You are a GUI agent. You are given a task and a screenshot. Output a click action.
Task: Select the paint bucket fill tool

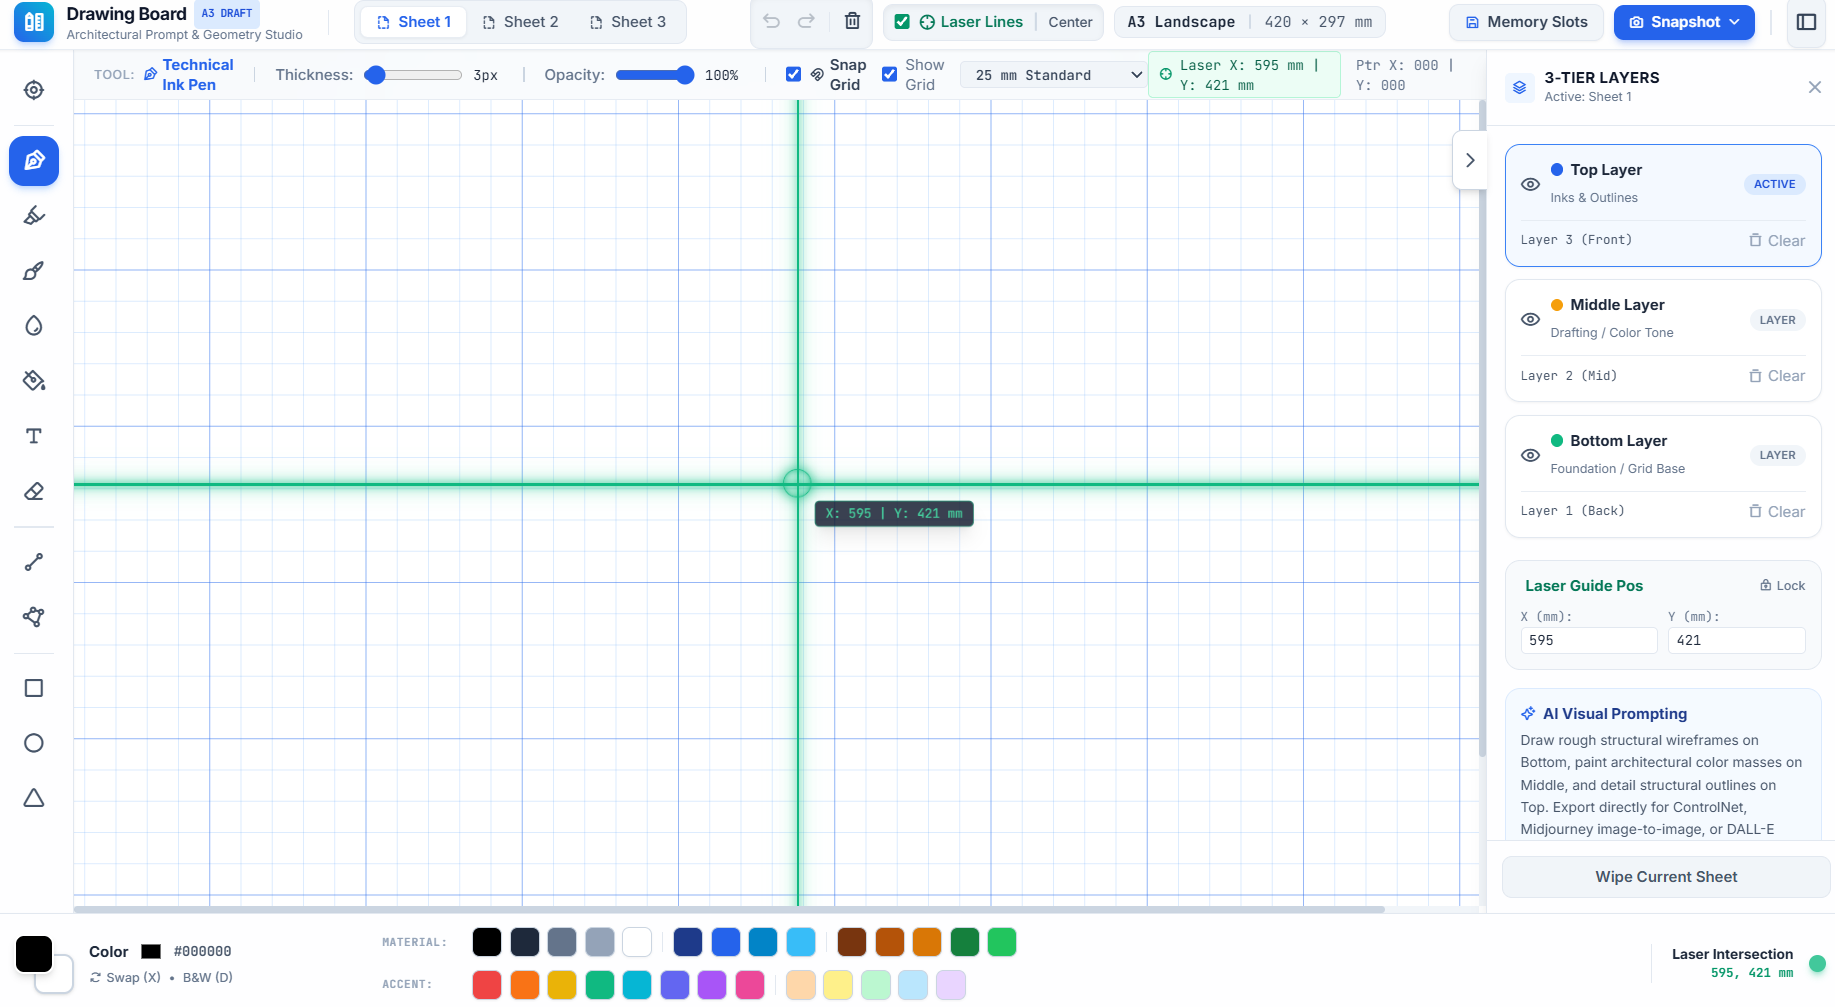click(34, 381)
